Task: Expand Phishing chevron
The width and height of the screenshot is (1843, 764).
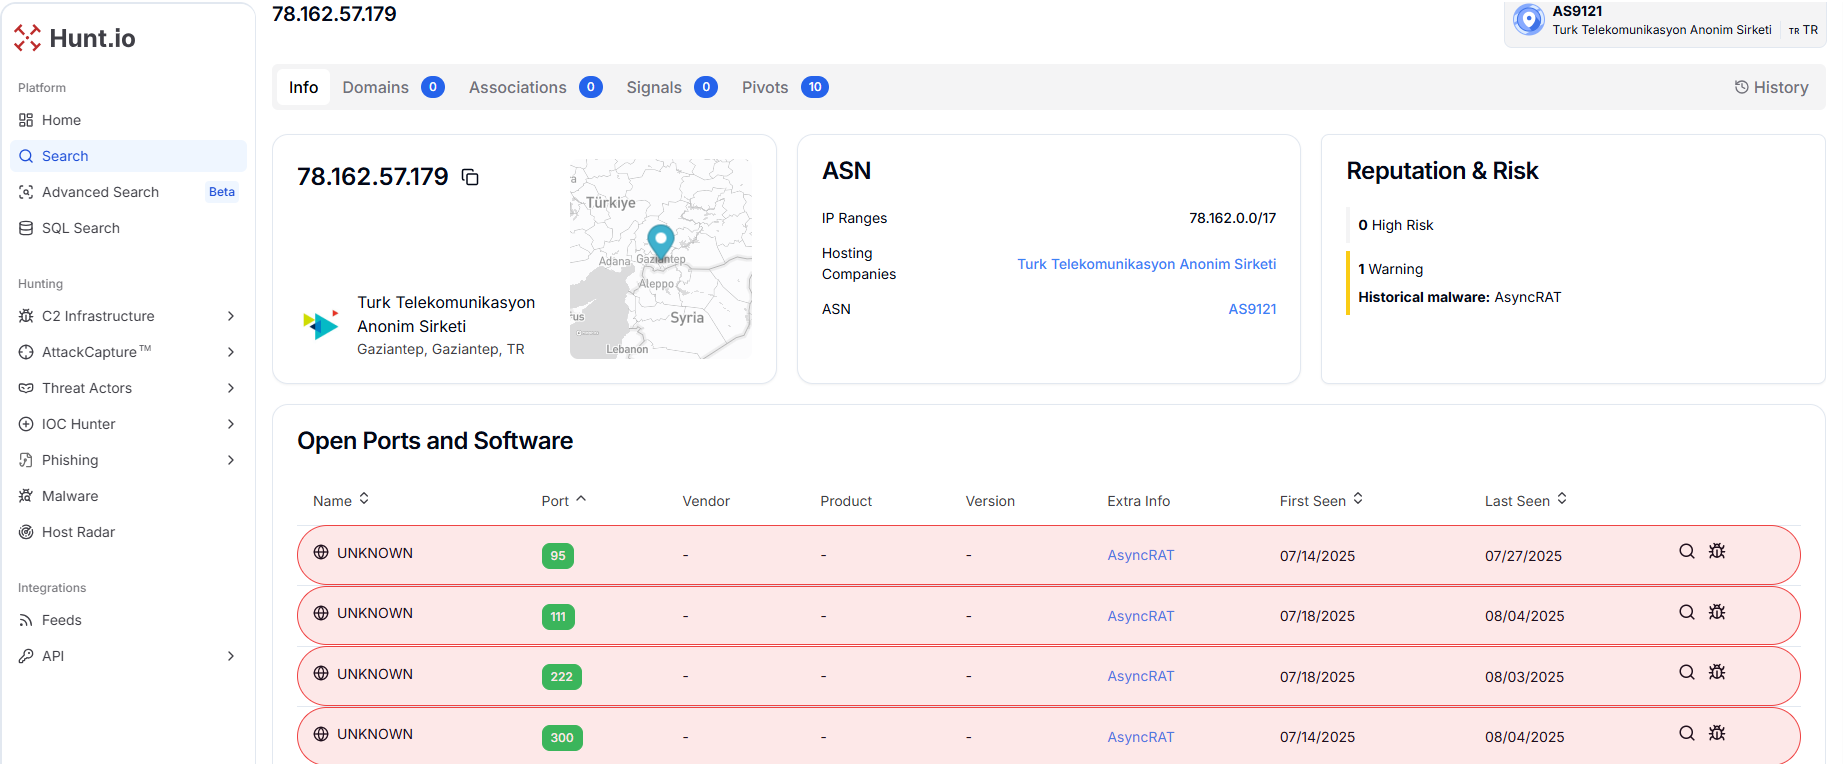Action: (x=231, y=460)
